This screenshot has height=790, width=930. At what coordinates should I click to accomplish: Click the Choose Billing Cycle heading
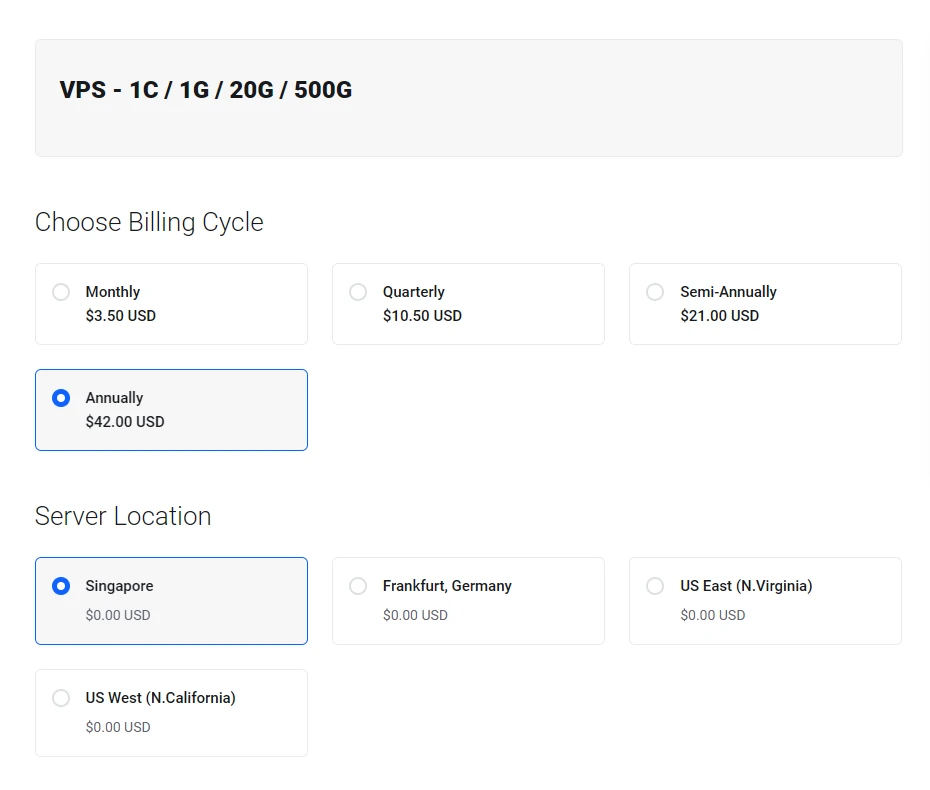(x=149, y=222)
